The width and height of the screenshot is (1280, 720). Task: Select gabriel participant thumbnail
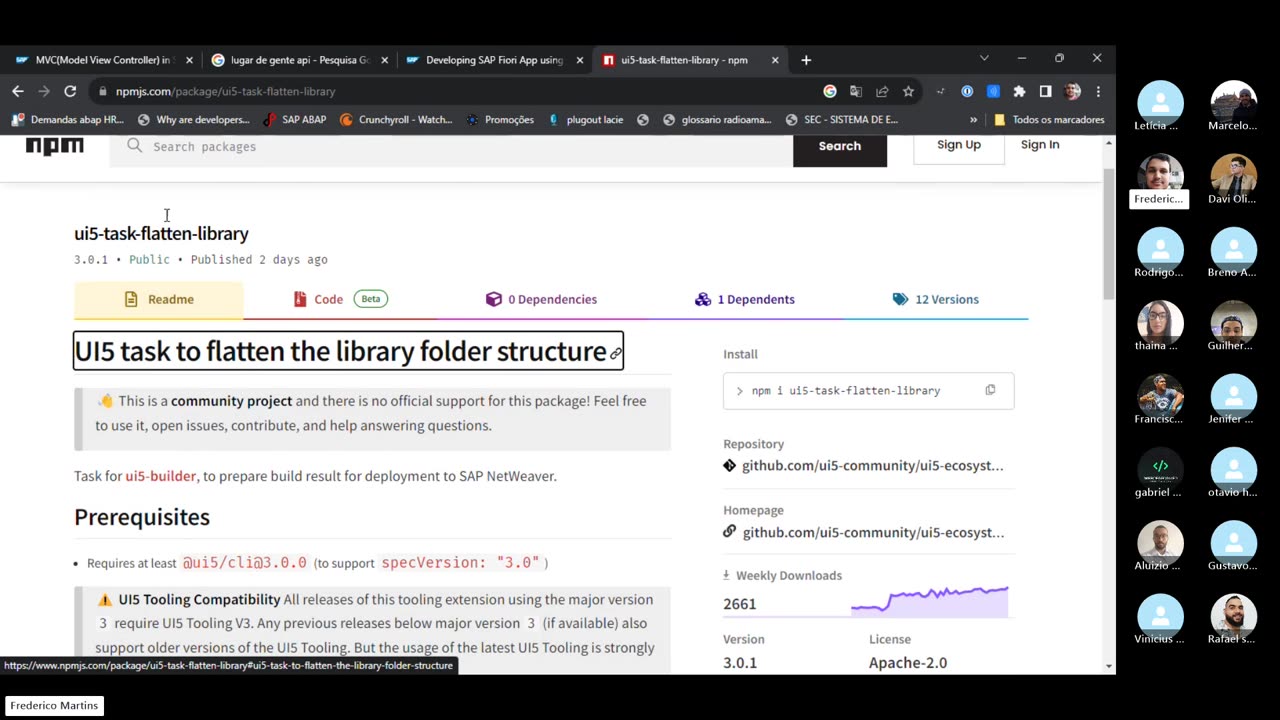tap(1160, 473)
